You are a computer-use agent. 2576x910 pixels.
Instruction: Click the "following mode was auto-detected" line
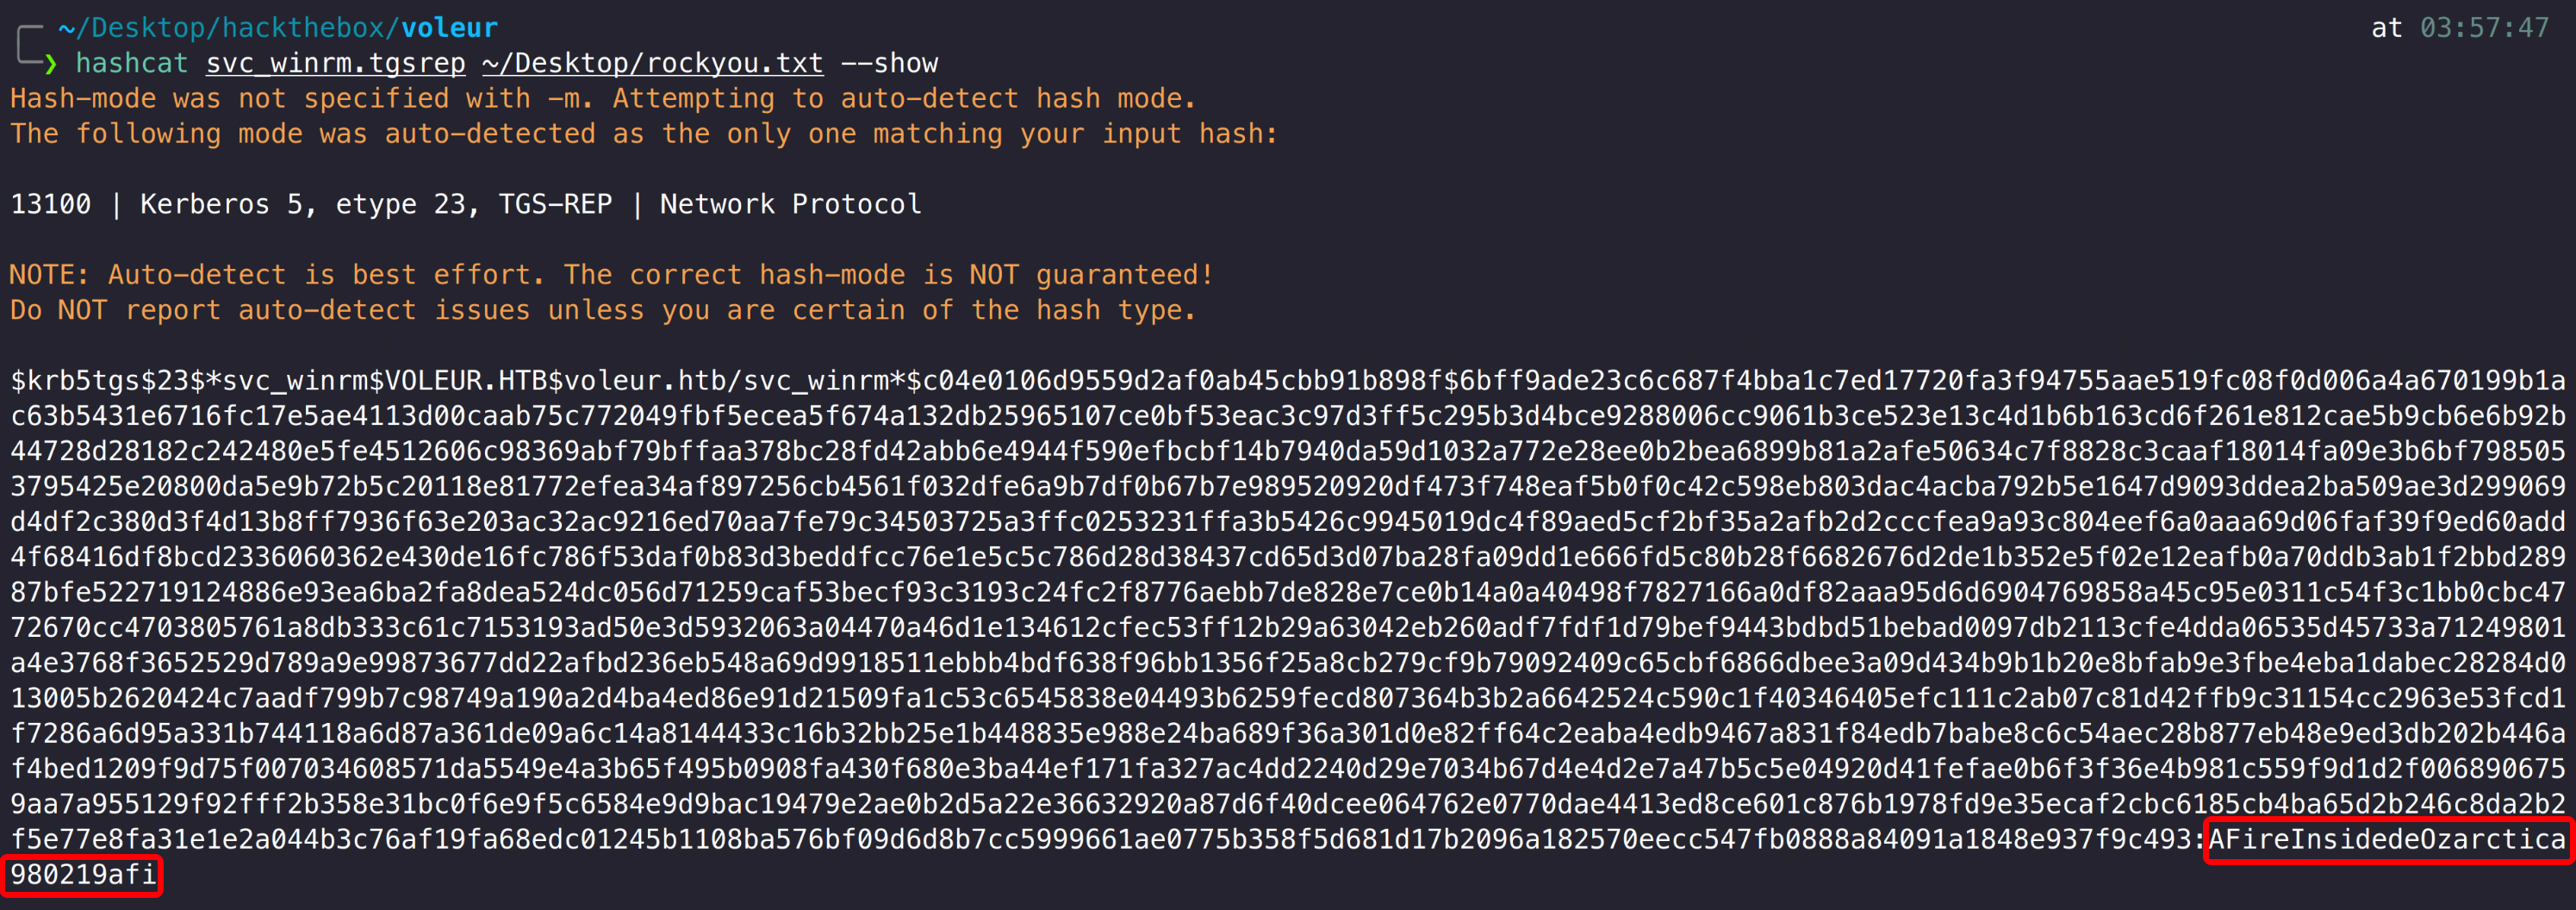point(644,134)
